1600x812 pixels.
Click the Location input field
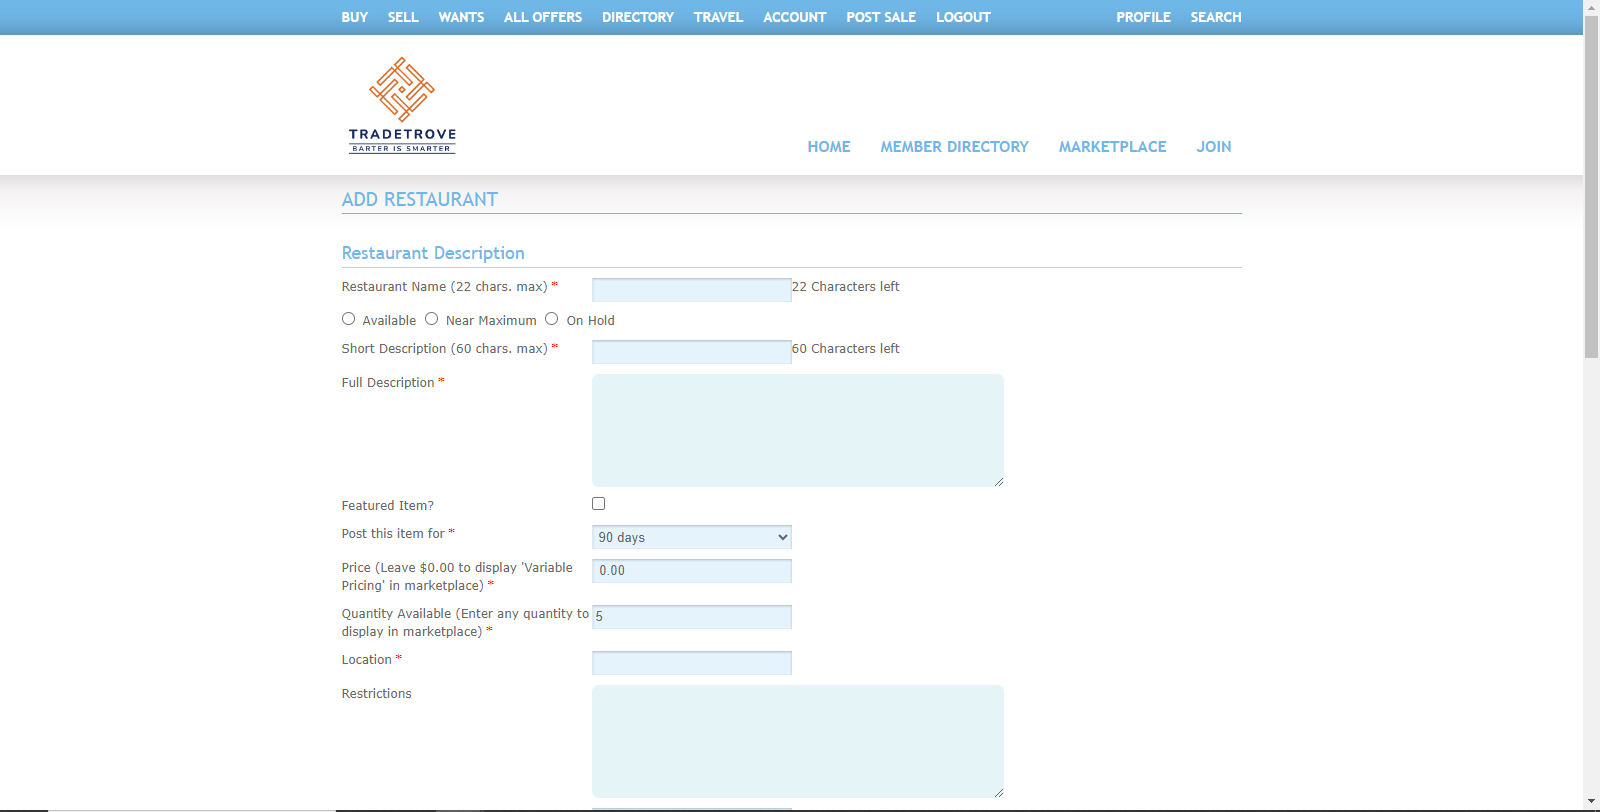pos(691,663)
